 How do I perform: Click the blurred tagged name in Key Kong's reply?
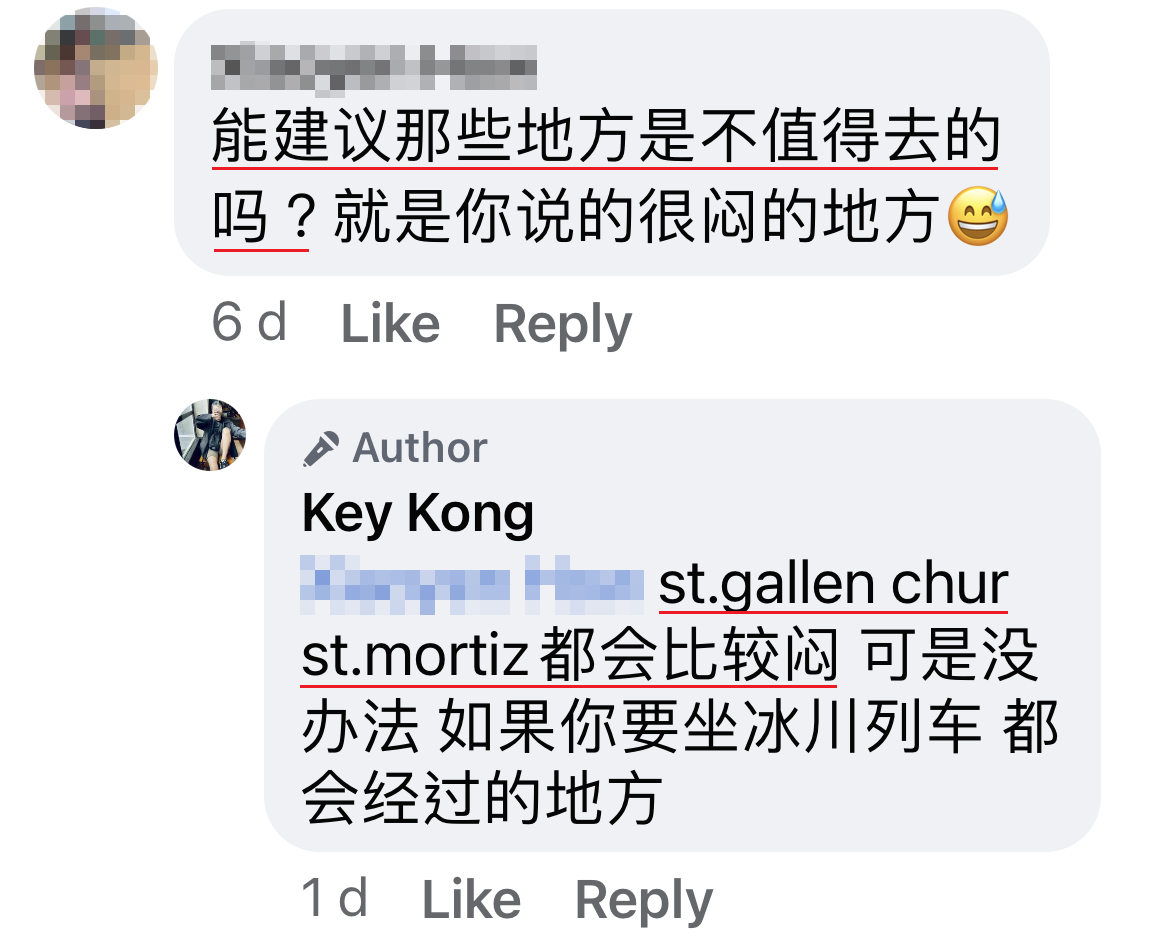point(472,584)
